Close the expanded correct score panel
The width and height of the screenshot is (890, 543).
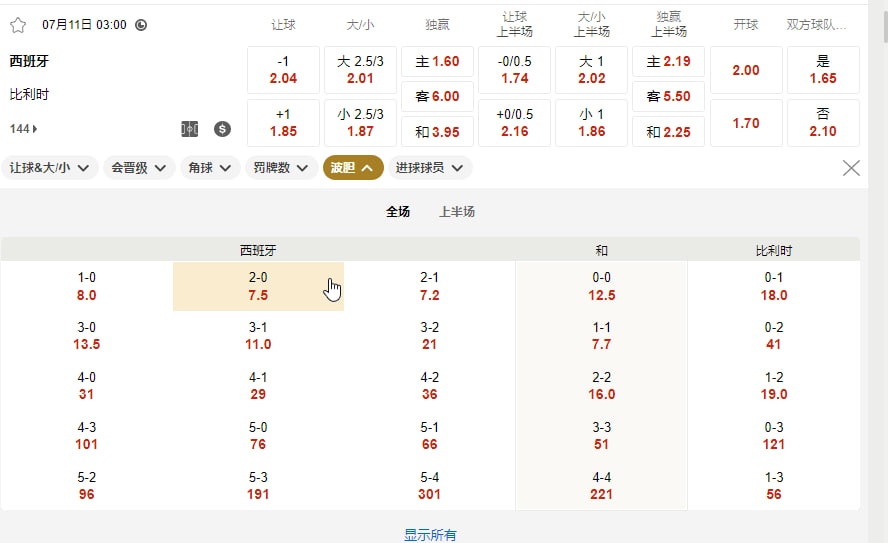coord(851,168)
